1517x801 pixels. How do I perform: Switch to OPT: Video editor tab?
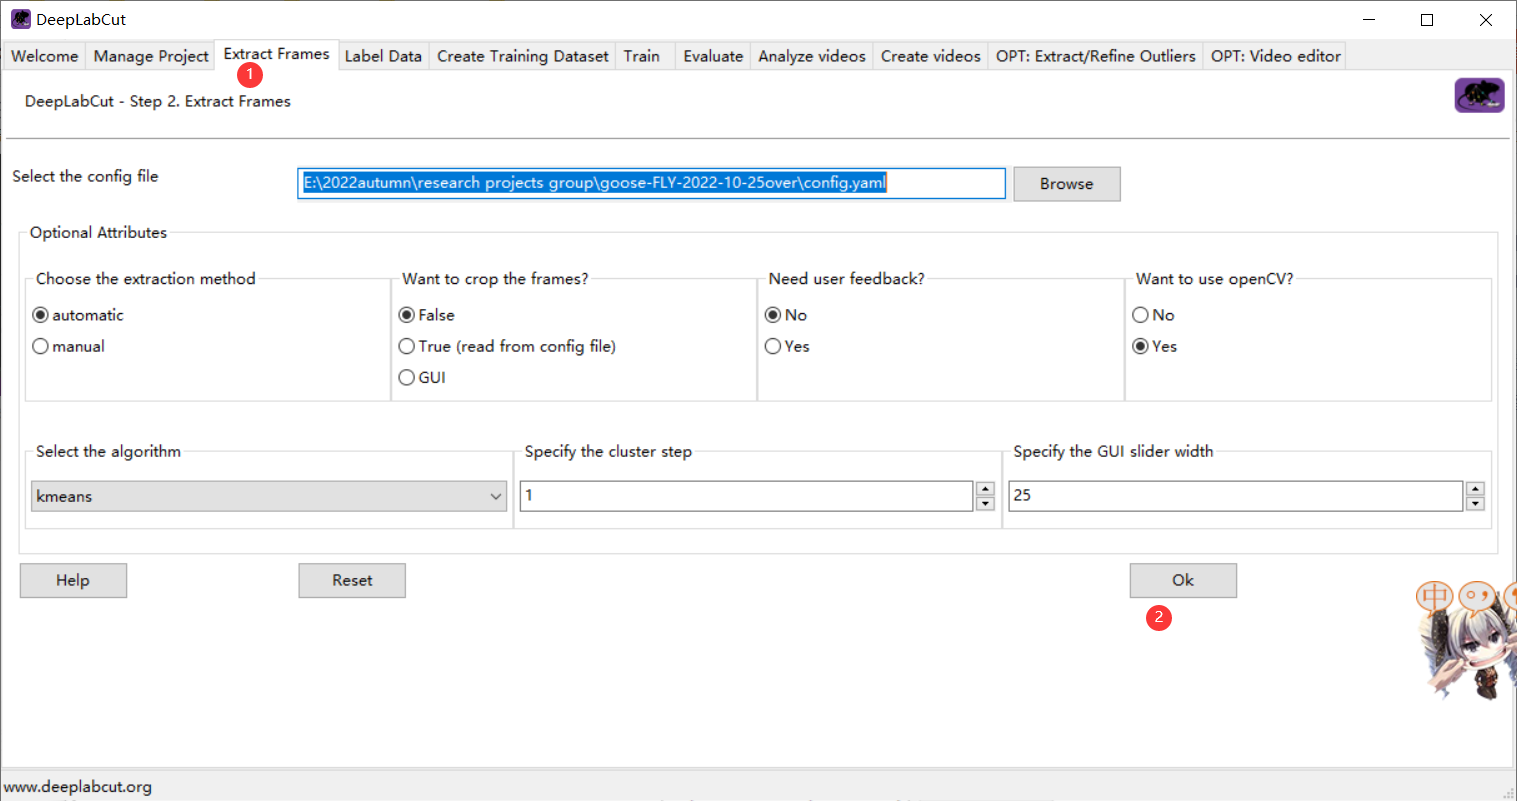[1276, 56]
